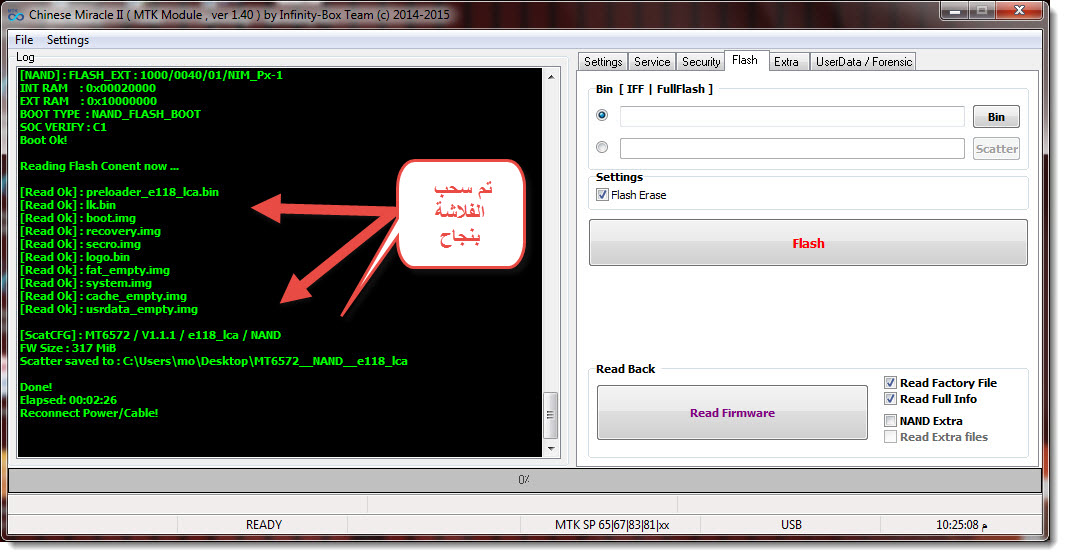Screen dimensions: 1065x557
Task: Click log line "Read Ok: cache_empty.img"
Action: (x=103, y=296)
